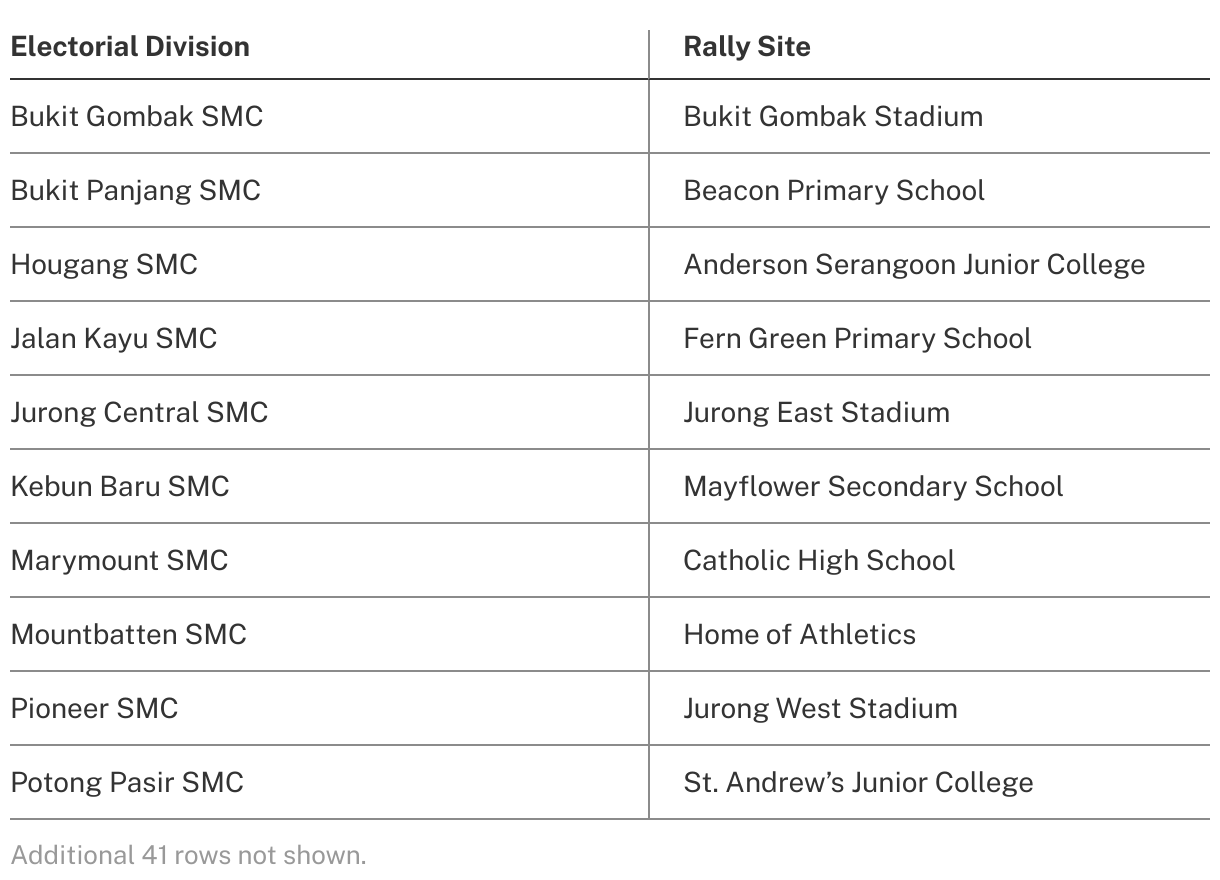The image size is (1220, 880).
Task: Click the Potong Pasir SMC cell
Action: coord(127,782)
